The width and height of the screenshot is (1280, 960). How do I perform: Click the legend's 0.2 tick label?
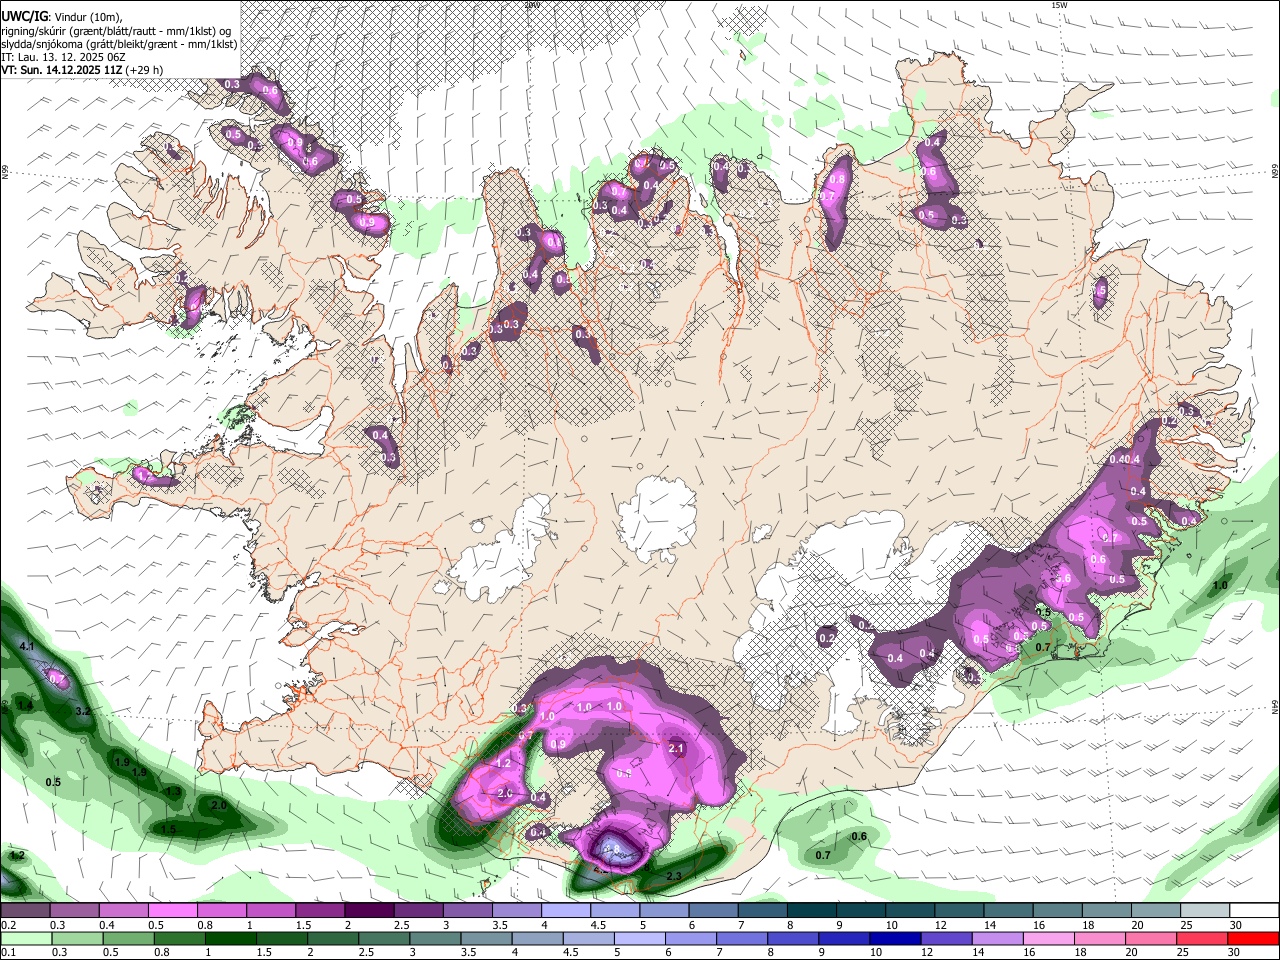7,925
